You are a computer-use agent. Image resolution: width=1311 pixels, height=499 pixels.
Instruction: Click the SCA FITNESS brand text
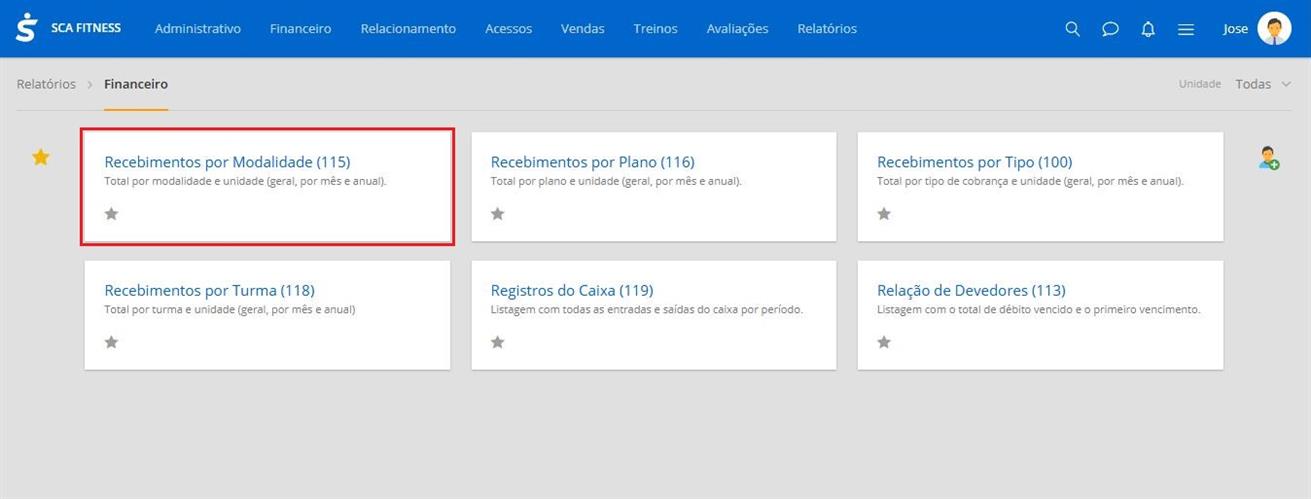86,28
